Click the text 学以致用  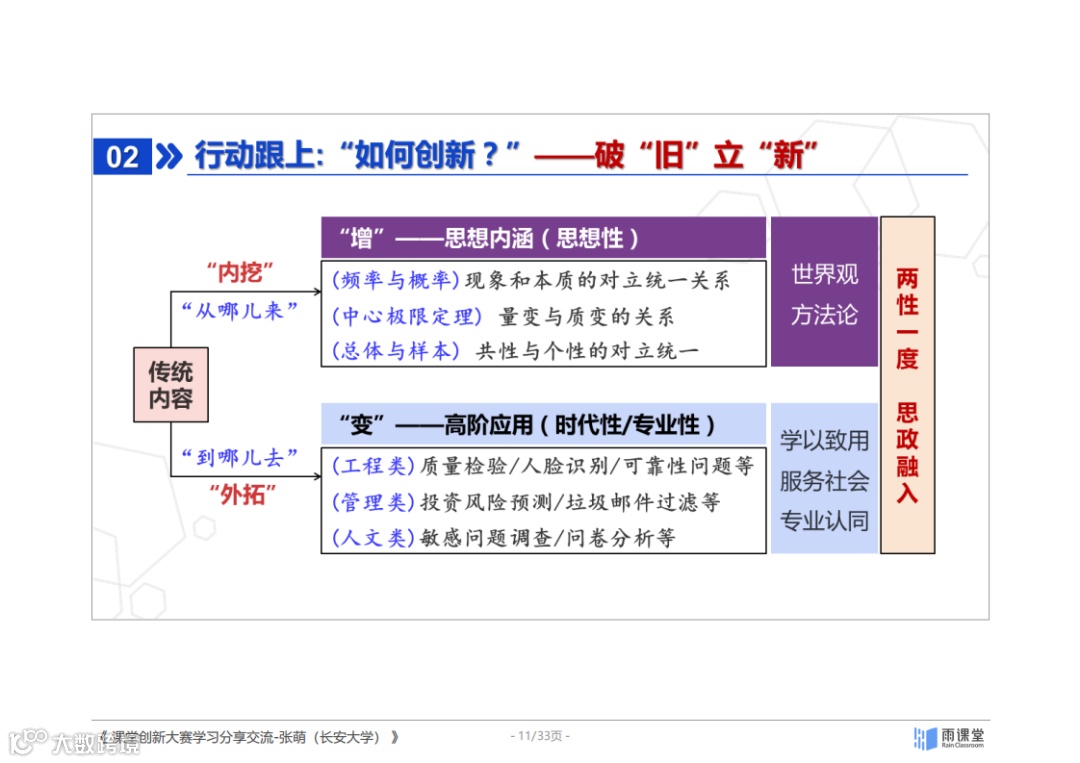click(824, 441)
